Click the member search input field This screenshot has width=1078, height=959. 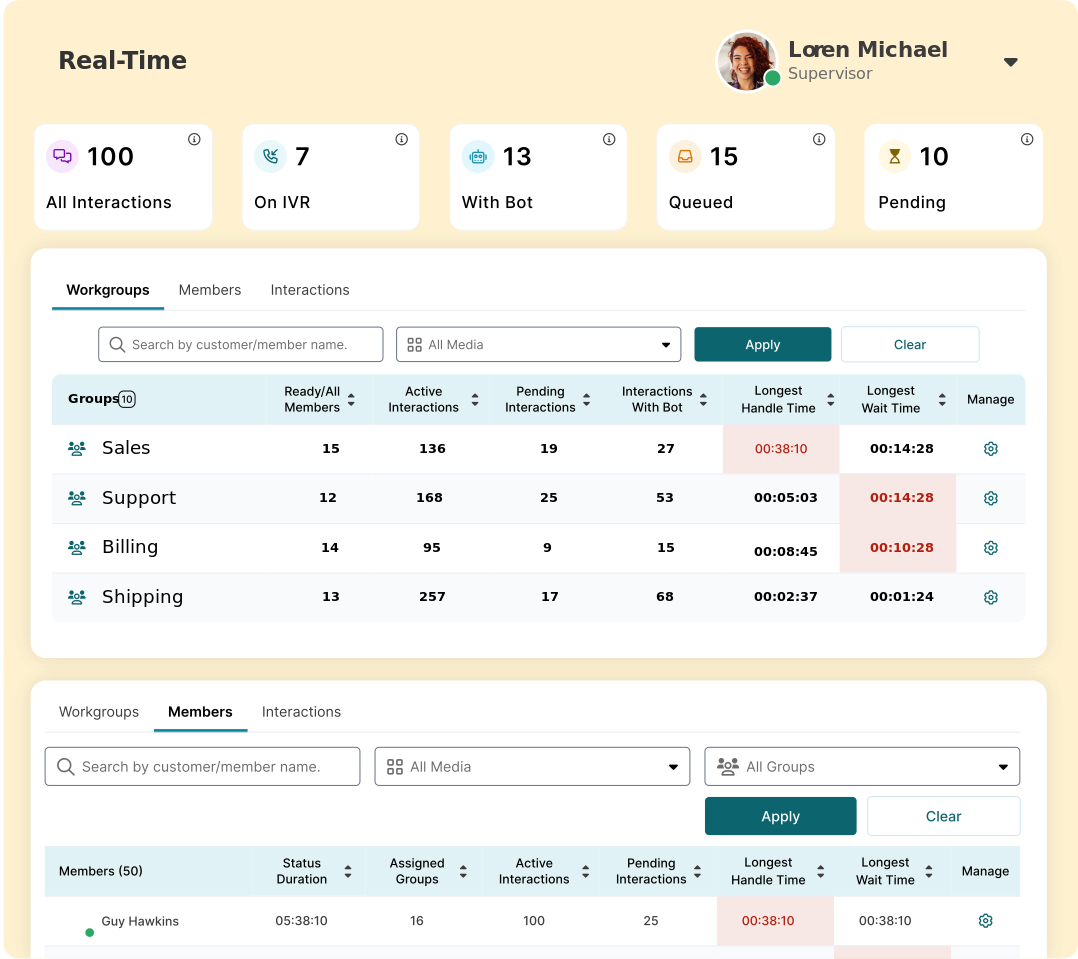pyautogui.click(x=200, y=766)
